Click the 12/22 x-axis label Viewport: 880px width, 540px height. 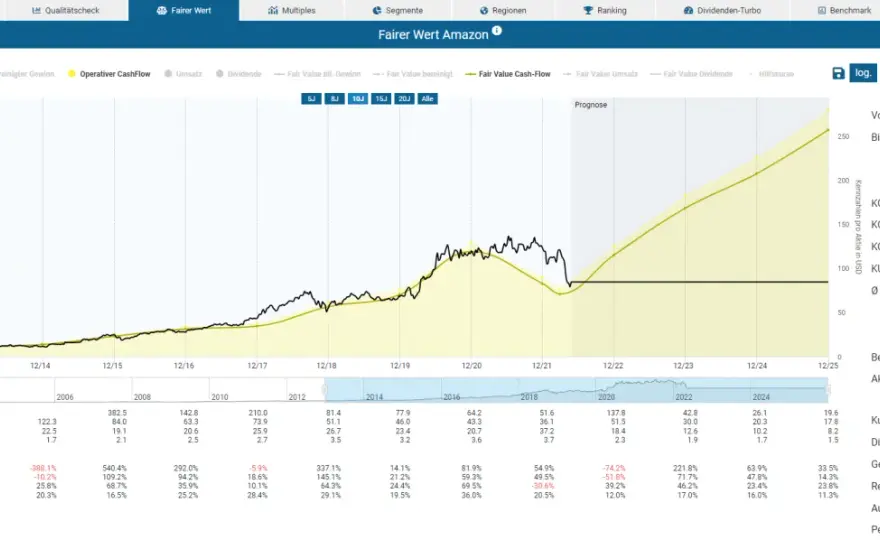pos(613,365)
